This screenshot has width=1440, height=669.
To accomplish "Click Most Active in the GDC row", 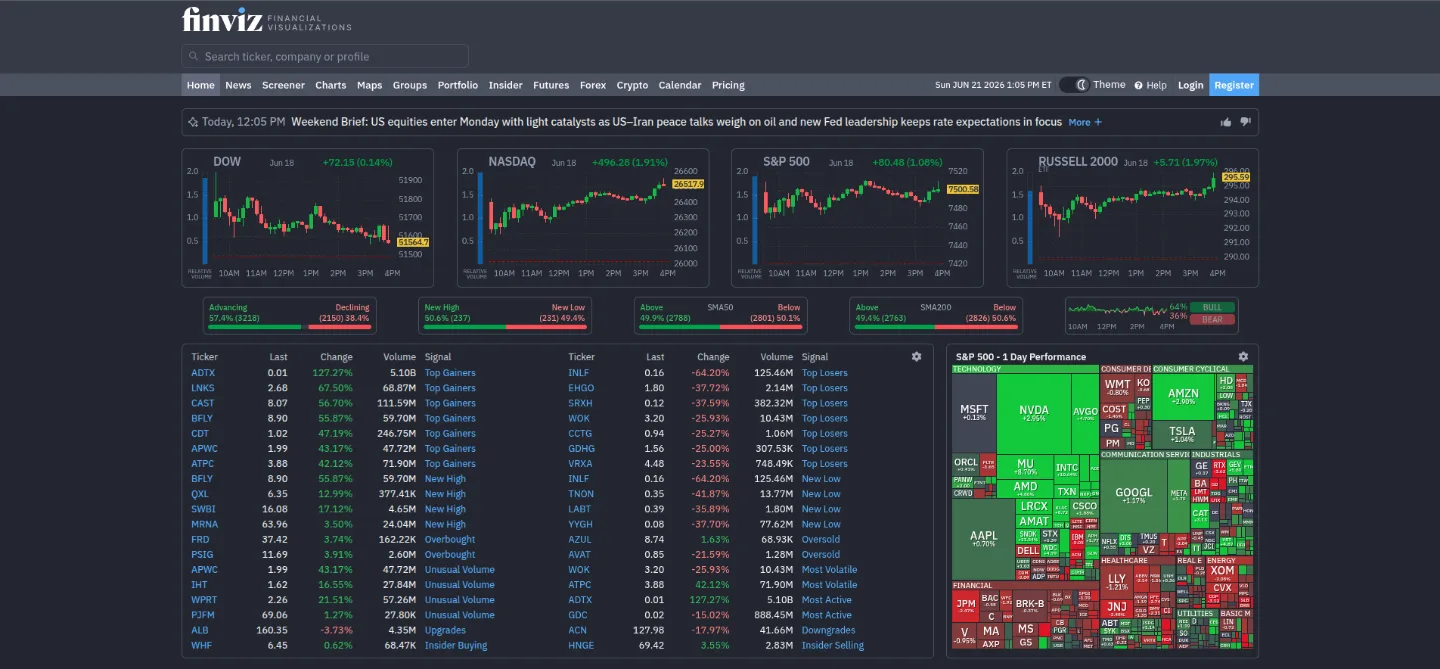I will [827, 615].
